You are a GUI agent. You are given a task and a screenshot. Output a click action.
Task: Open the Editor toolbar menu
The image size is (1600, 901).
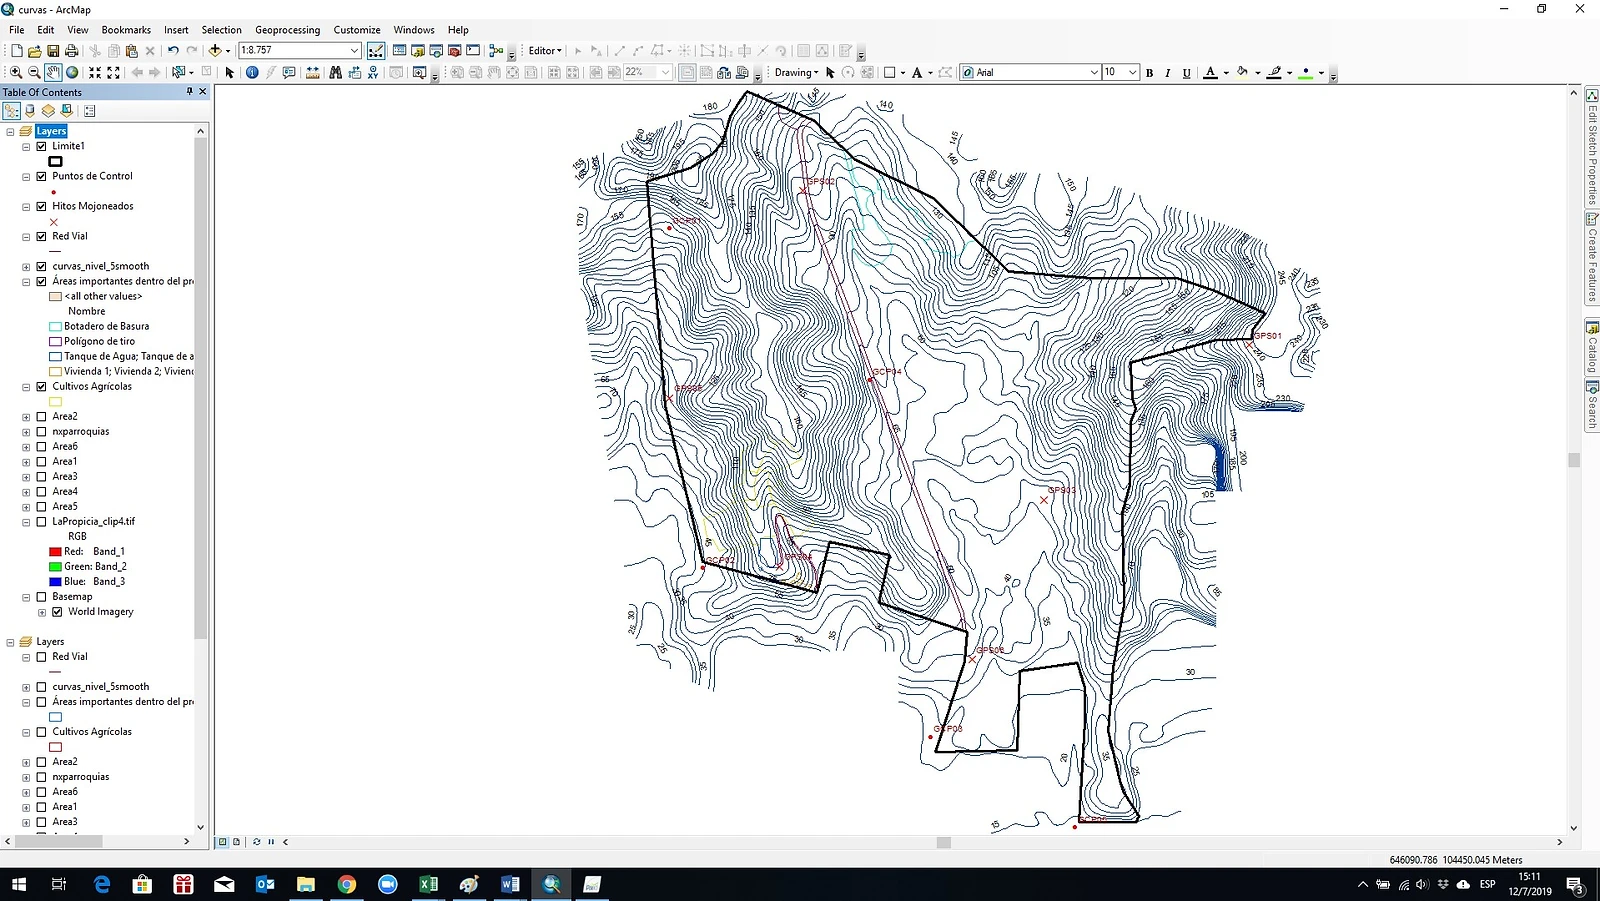tap(545, 50)
